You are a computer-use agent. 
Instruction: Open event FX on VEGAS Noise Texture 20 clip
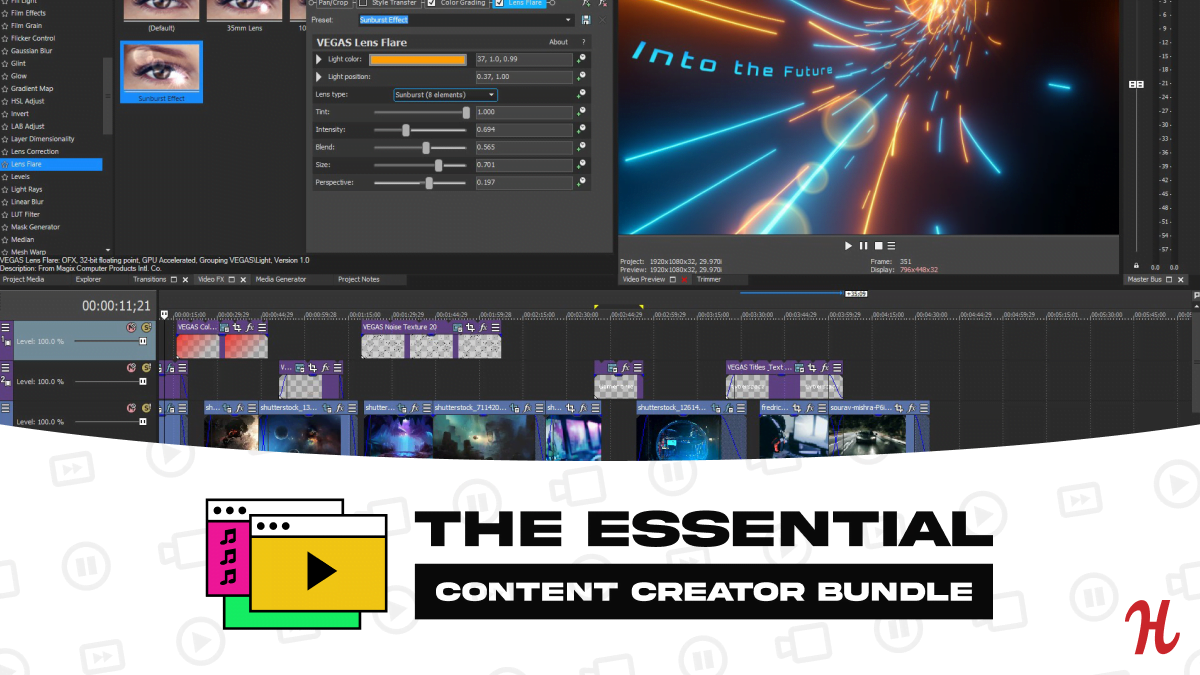pos(483,327)
